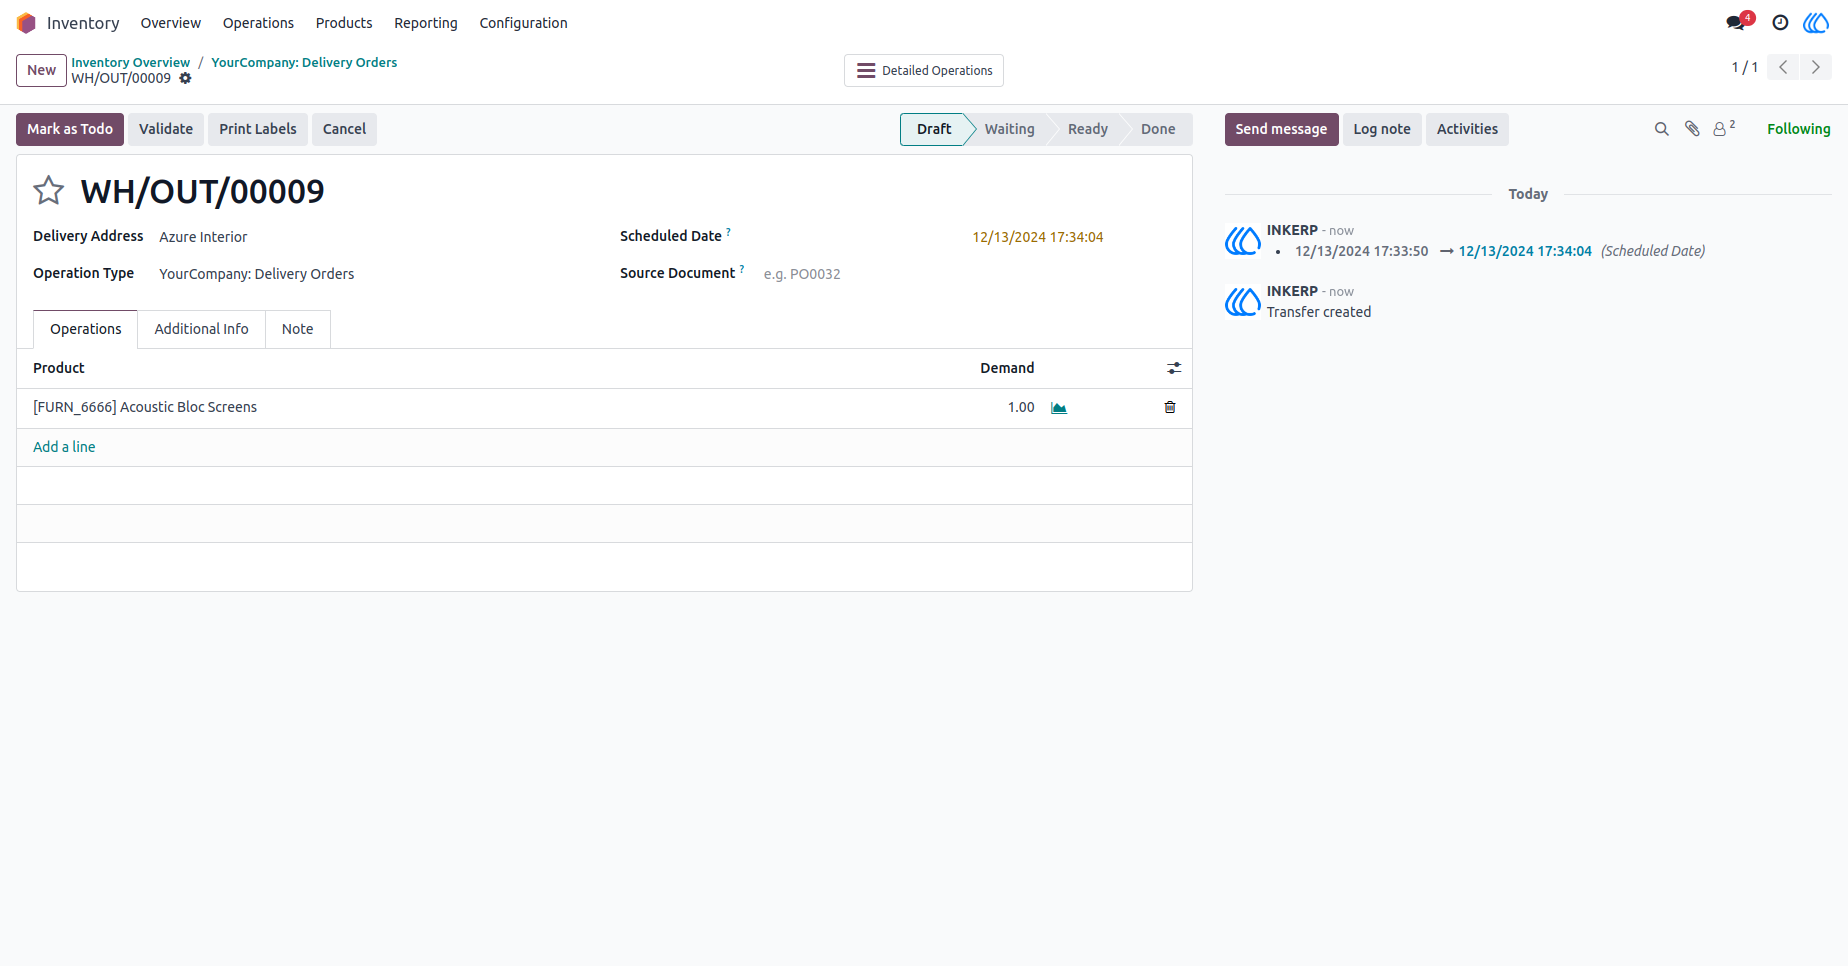The height and width of the screenshot is (966, 1848).
Task: Go to YourCompany: Delivery Orders breadcrumb
Action: [304, 62]
